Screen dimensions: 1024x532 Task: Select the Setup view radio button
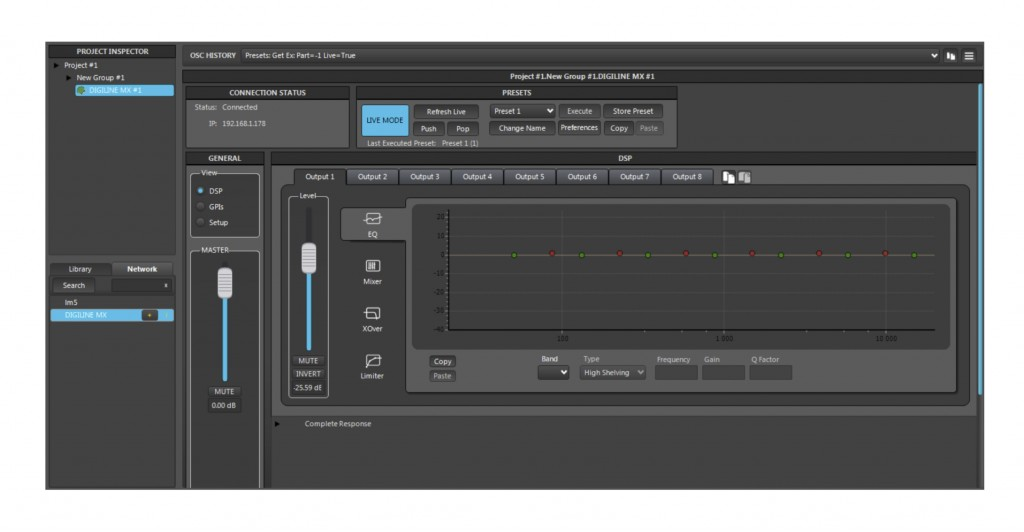point(201,222)
